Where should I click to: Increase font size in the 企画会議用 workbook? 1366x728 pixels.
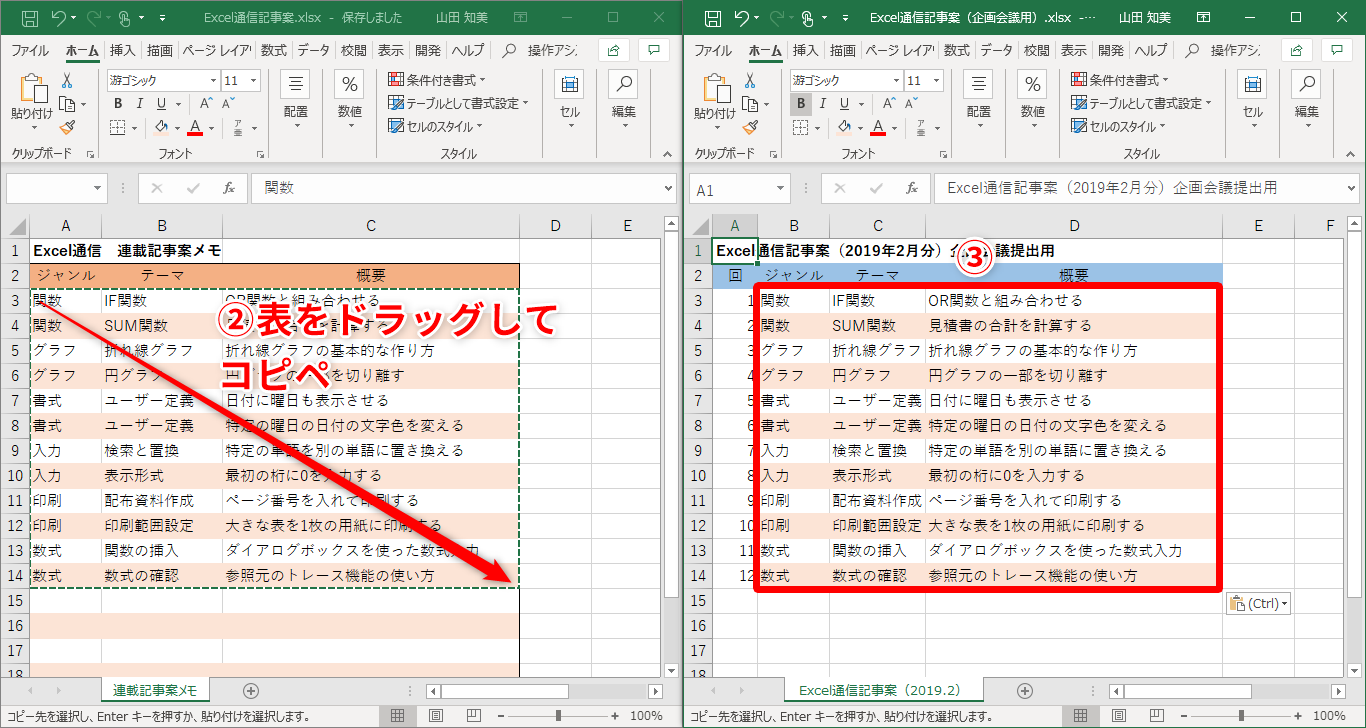[888, 103]
